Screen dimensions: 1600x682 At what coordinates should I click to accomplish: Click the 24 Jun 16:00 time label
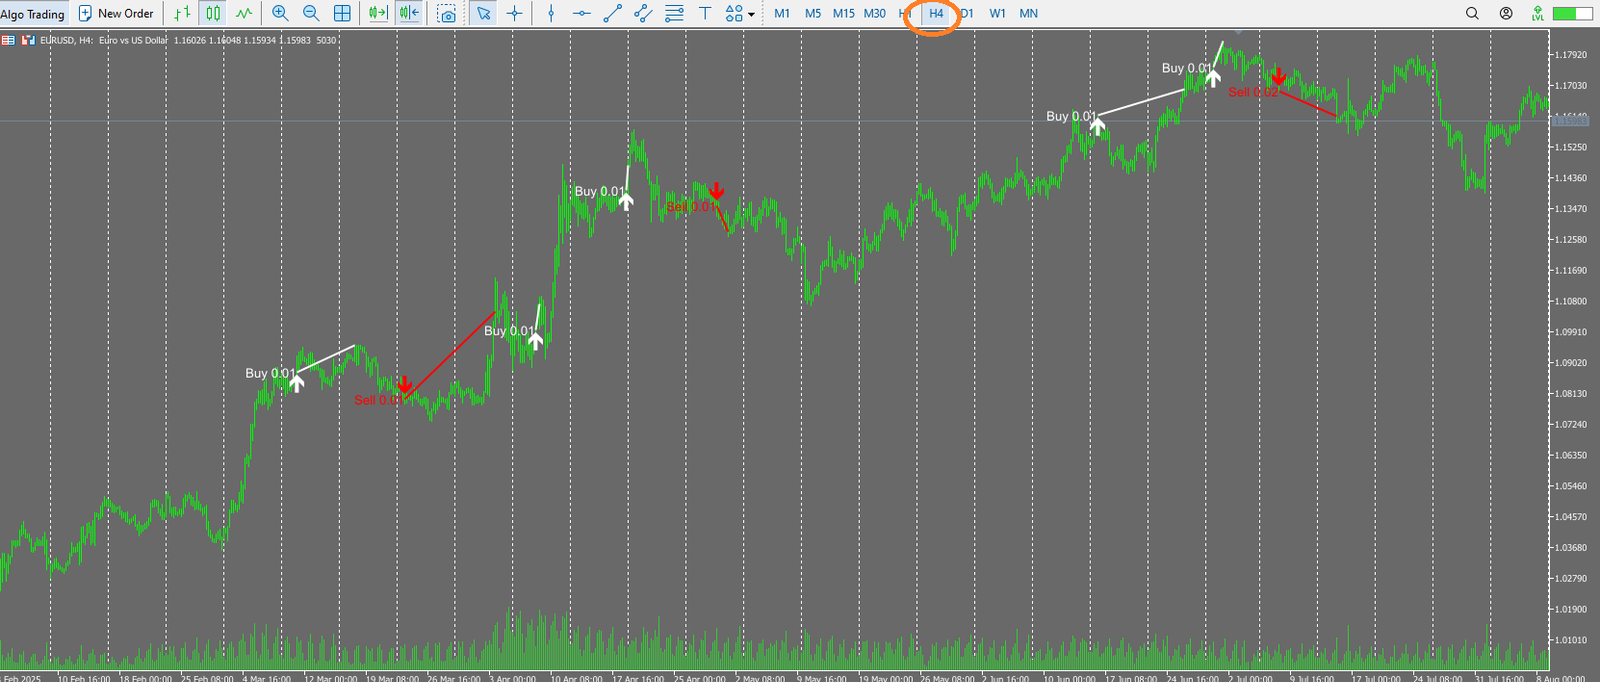(x=1192, y=678)
